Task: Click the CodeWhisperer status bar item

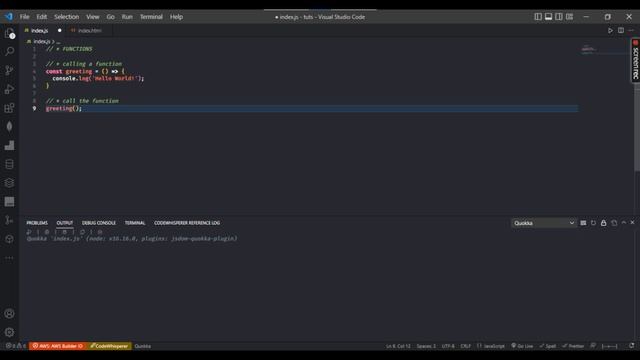Action: (x=109, y=346)
